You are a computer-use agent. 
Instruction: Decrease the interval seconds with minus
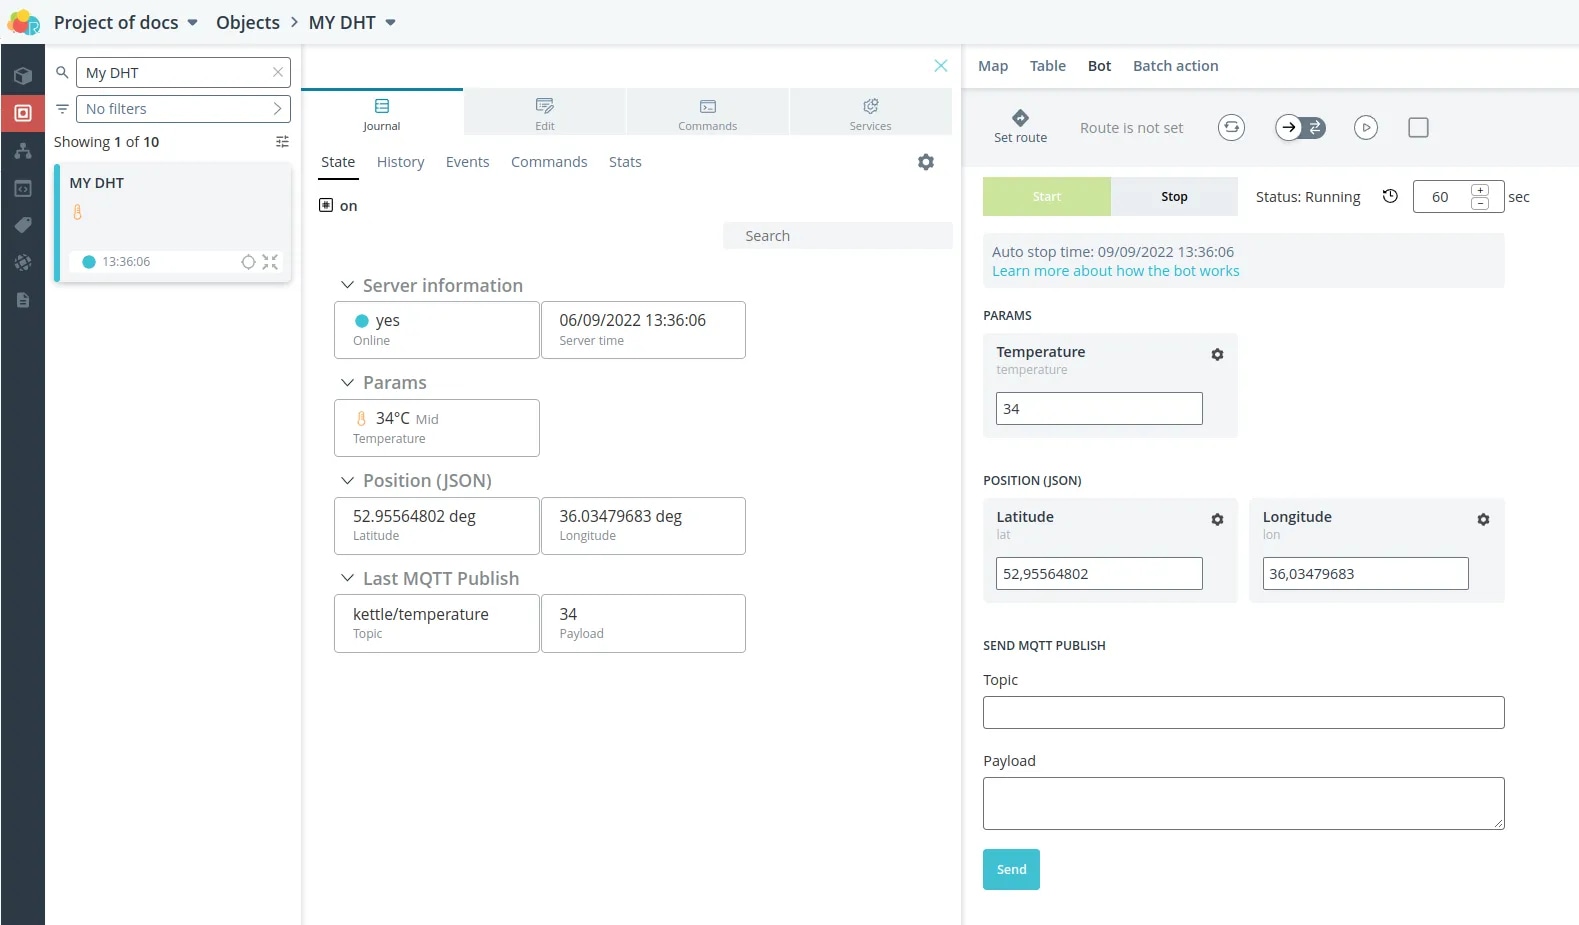(1480, 204)
